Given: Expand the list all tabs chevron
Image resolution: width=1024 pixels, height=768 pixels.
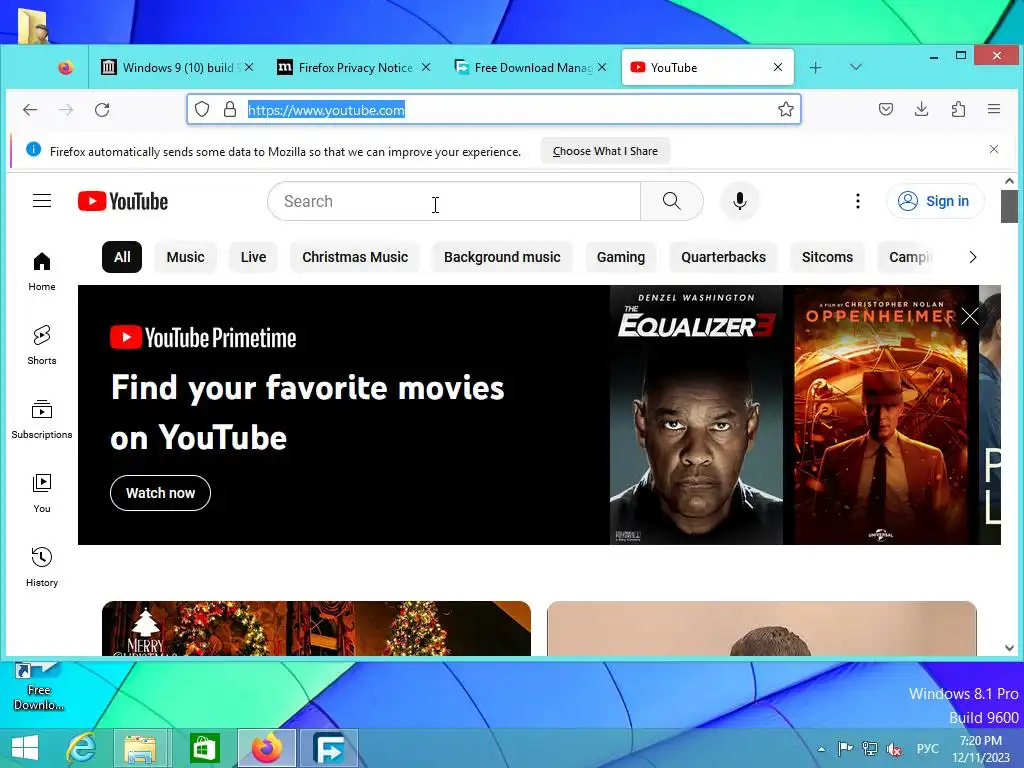Looking at the screenshot, I should point(856,67).
